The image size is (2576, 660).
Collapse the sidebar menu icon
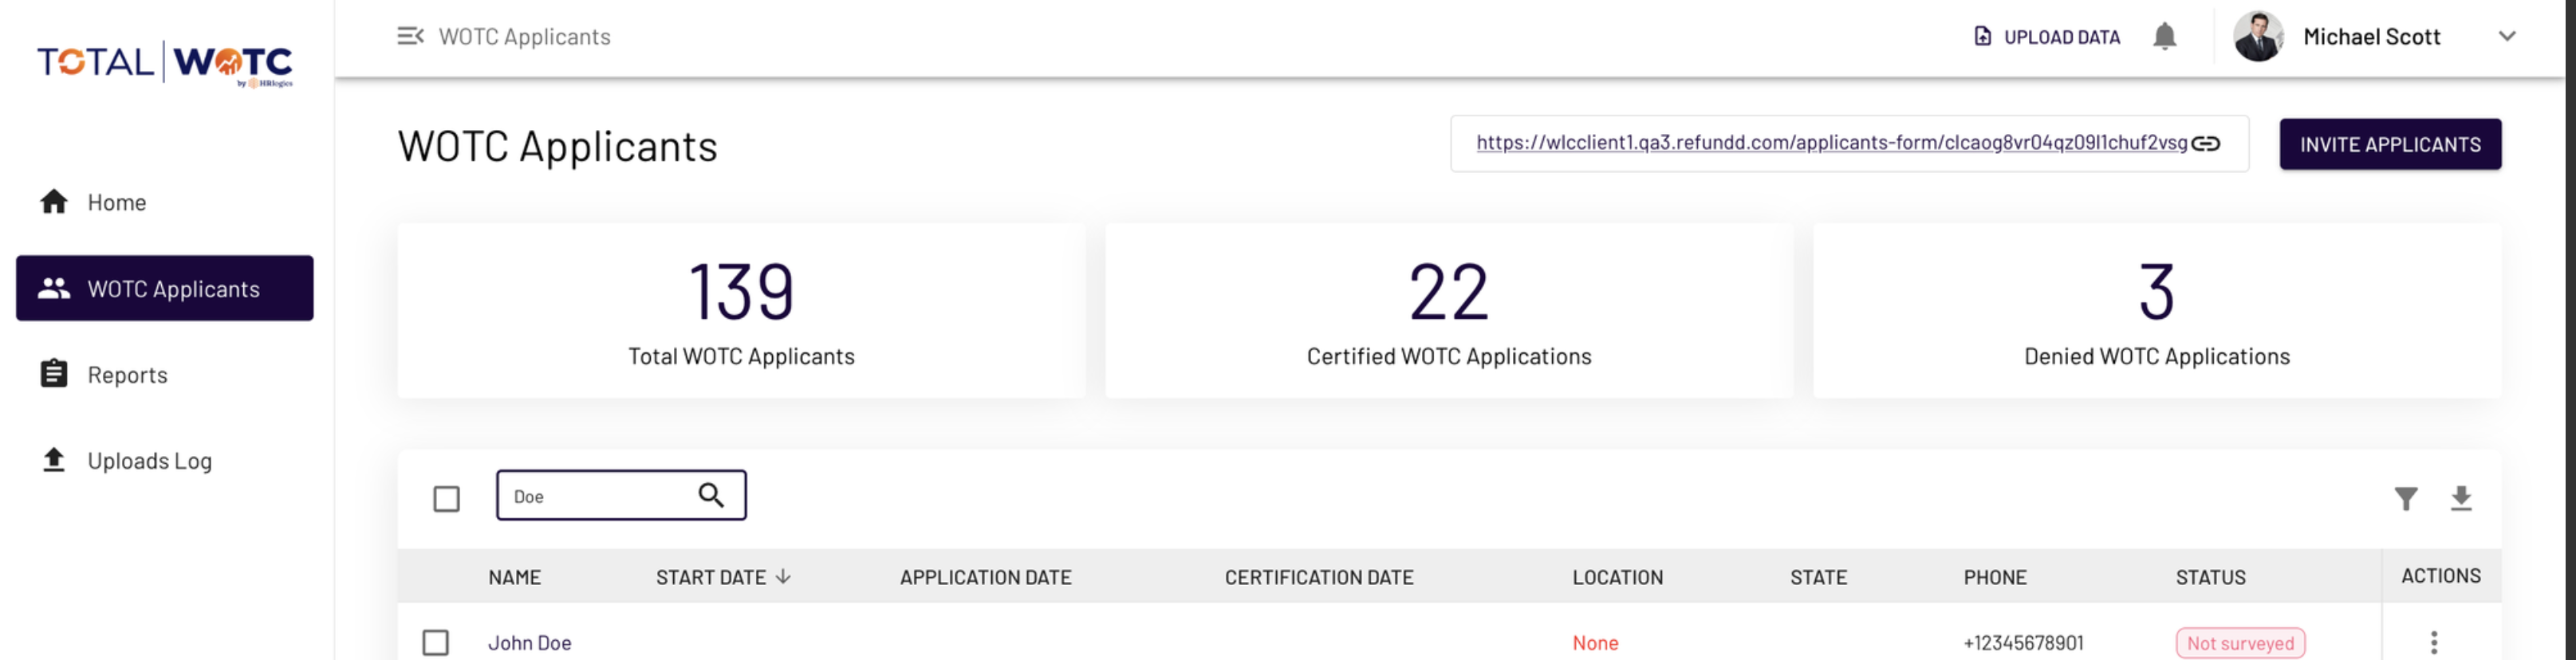click(410, 36)
